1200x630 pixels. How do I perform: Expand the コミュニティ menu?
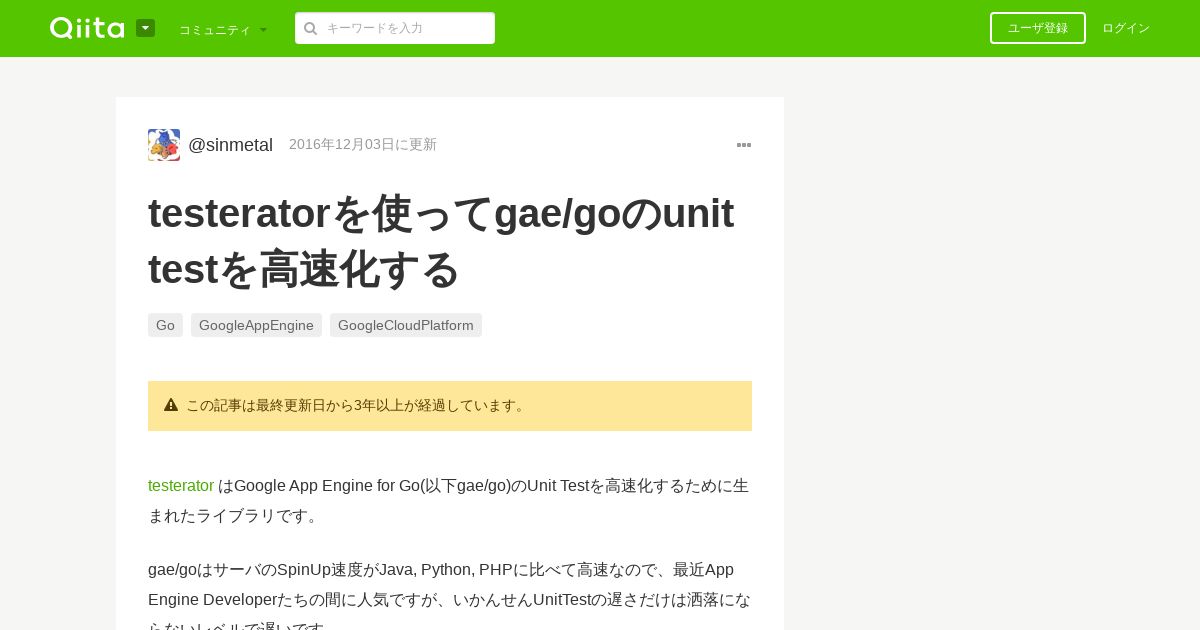(x=223, y=30)
